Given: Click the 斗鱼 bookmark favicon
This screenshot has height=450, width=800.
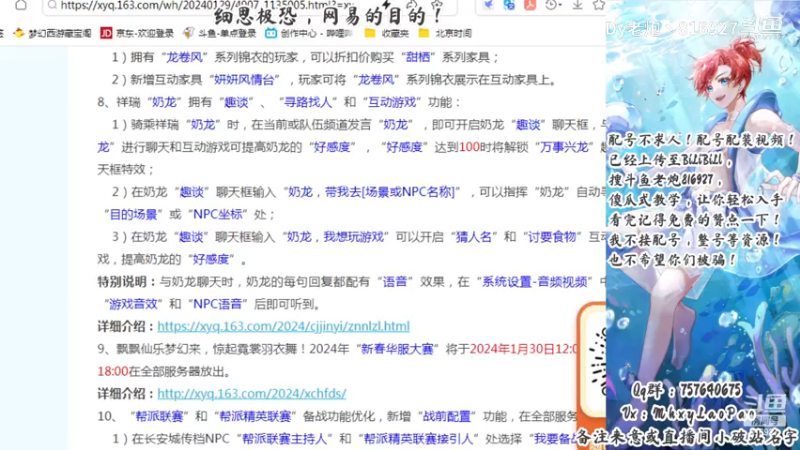Looking at the screenshot, I should coord(189,33).
